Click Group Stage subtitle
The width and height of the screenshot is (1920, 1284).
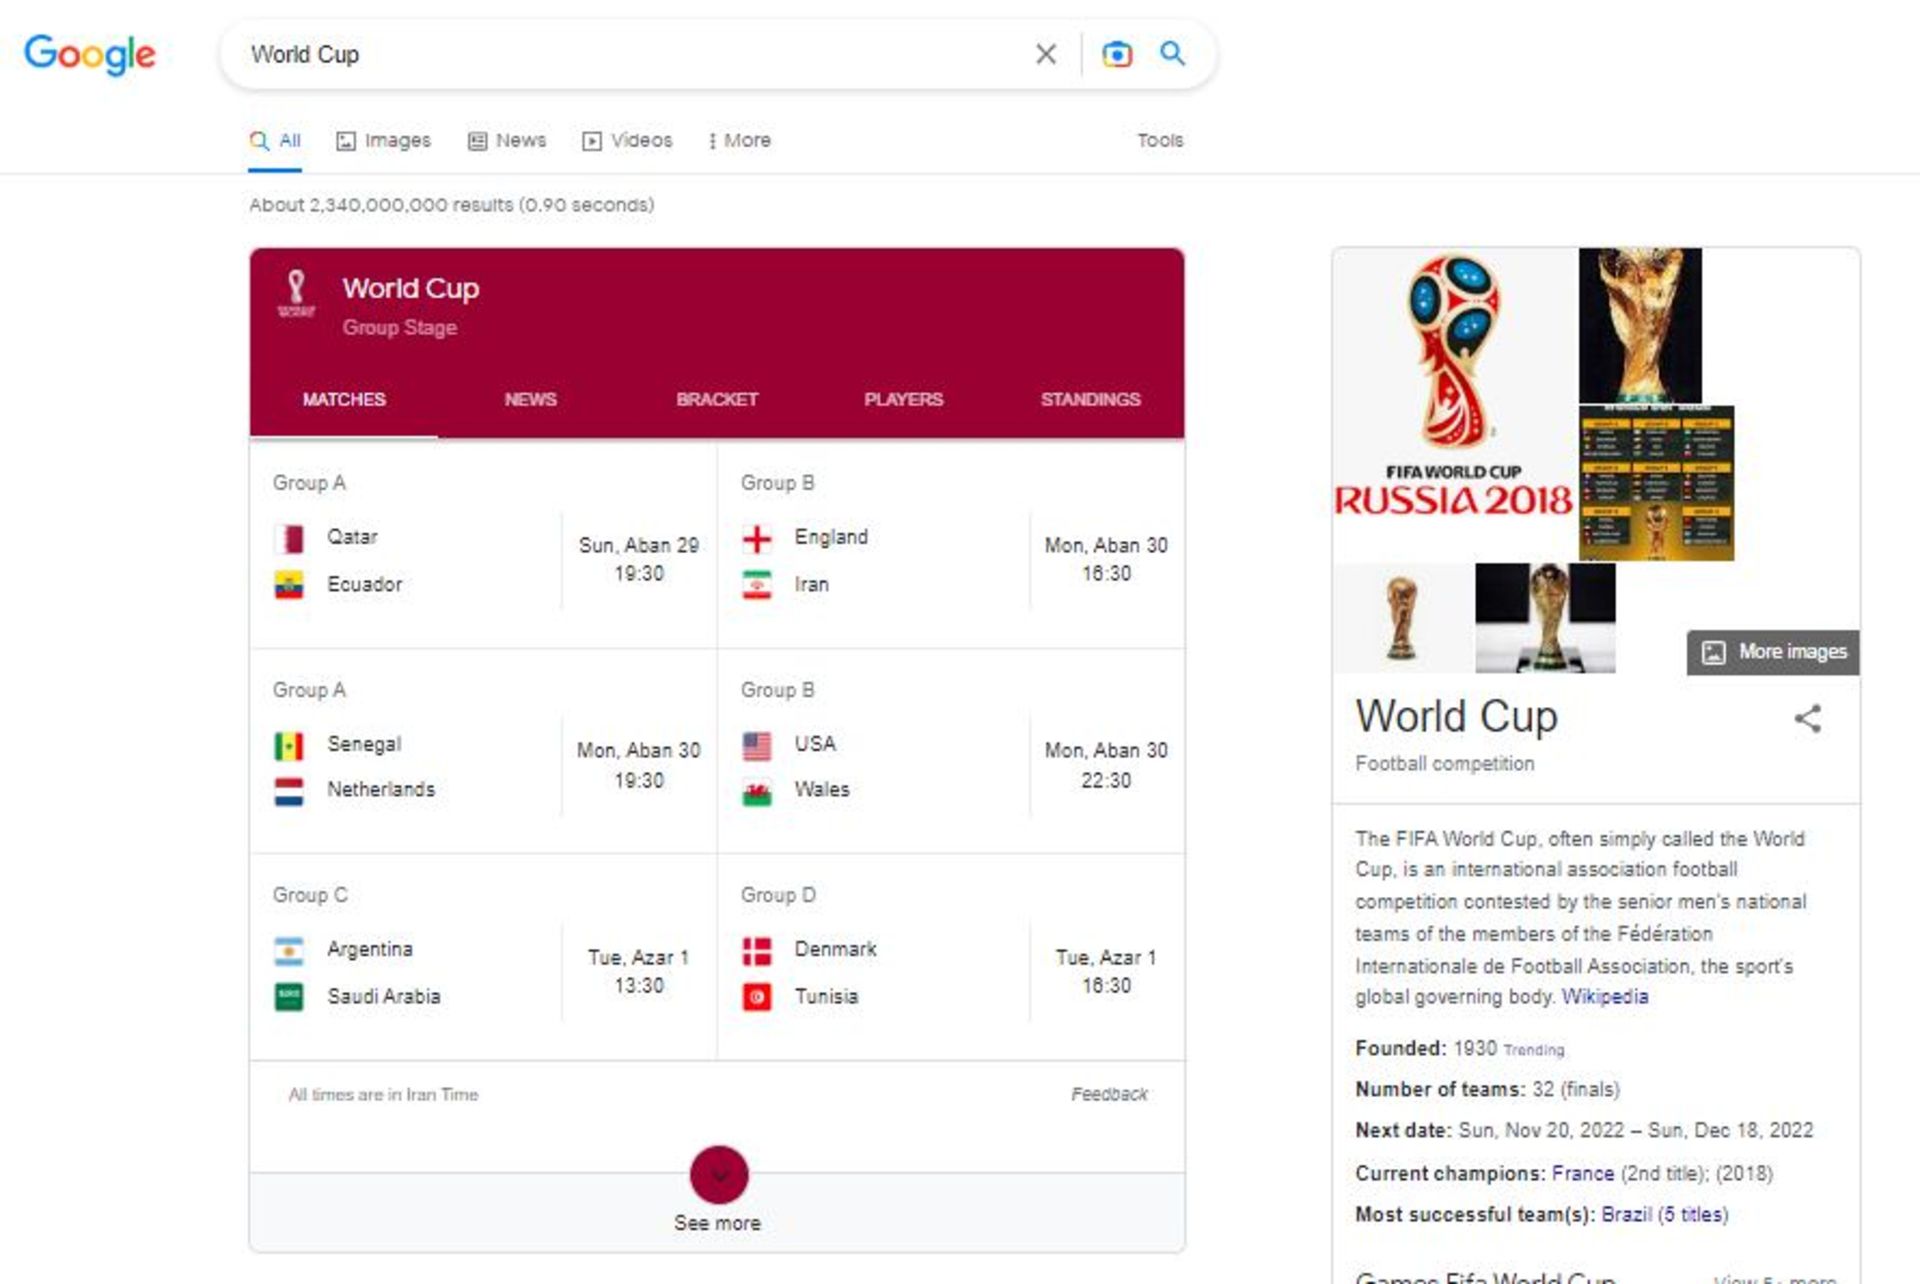click(400, 327)
